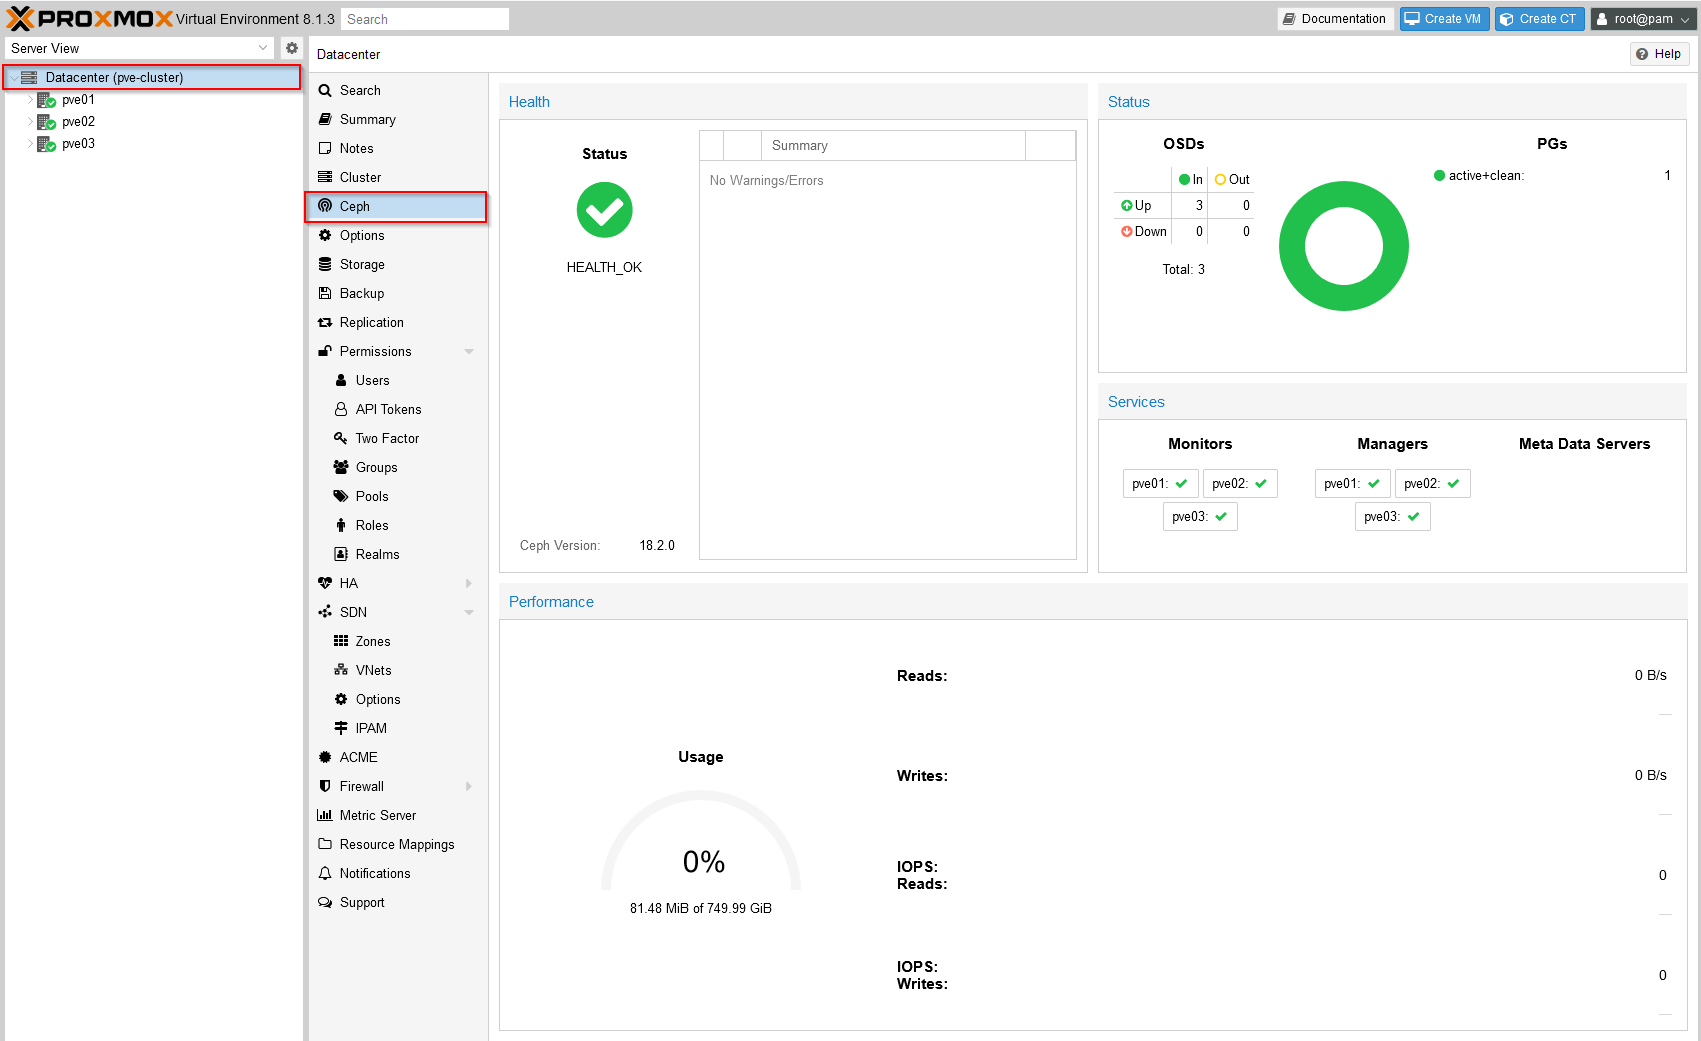
Task: Open the root@pam user menu
Action: click(x=1643, y=19)
